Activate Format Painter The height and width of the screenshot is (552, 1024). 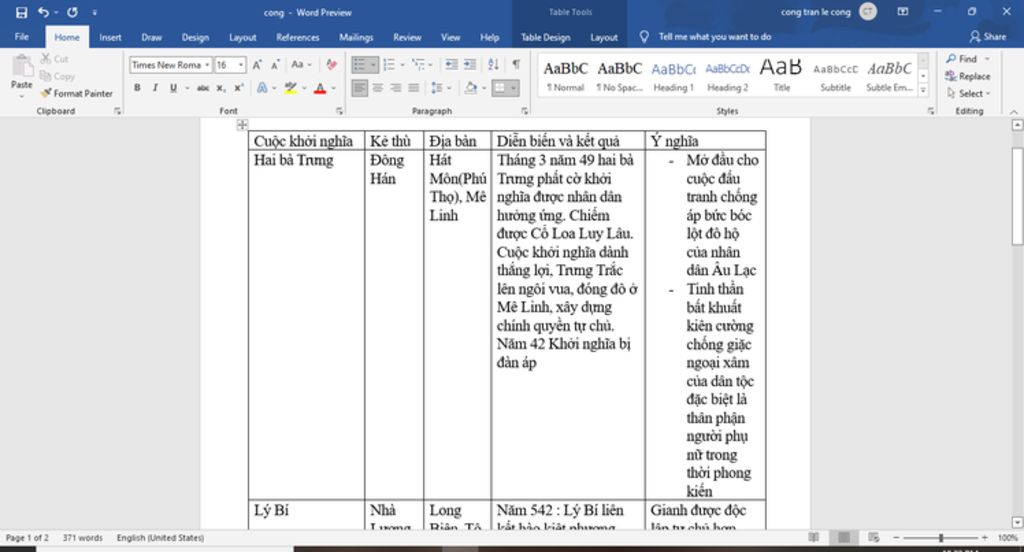pyautogui.click(x=76, y=93)
